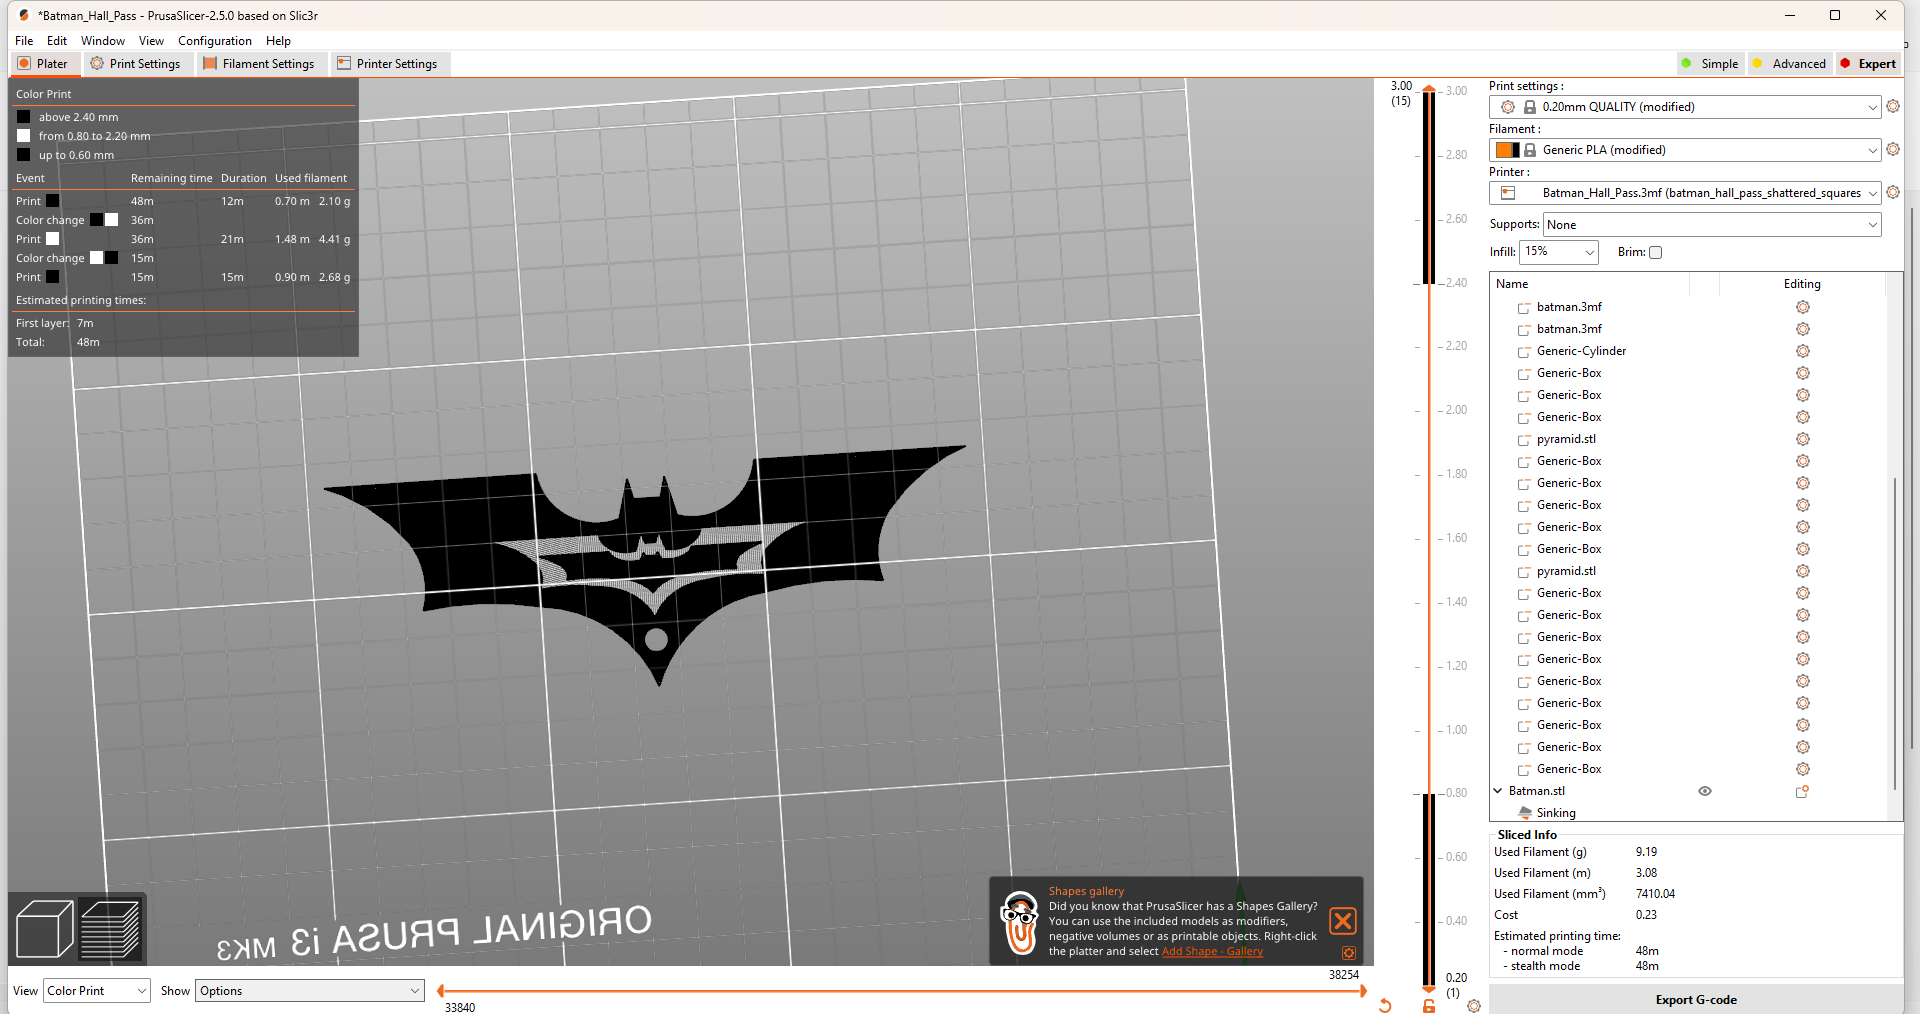The height and width of the screenshot is (1014, 1920).
Task: Collapse the Batman.stl tree item
Action: pyautogui.click(x=1496, y=790)
